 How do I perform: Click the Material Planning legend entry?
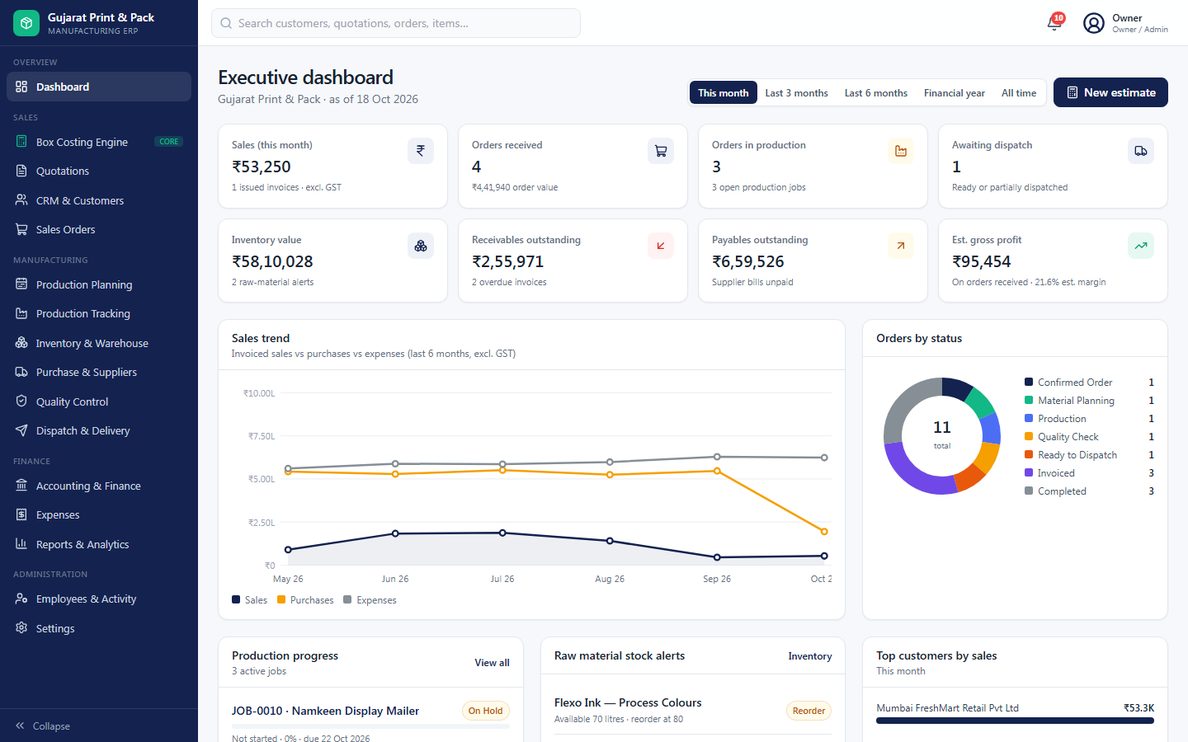[1089, 400]
